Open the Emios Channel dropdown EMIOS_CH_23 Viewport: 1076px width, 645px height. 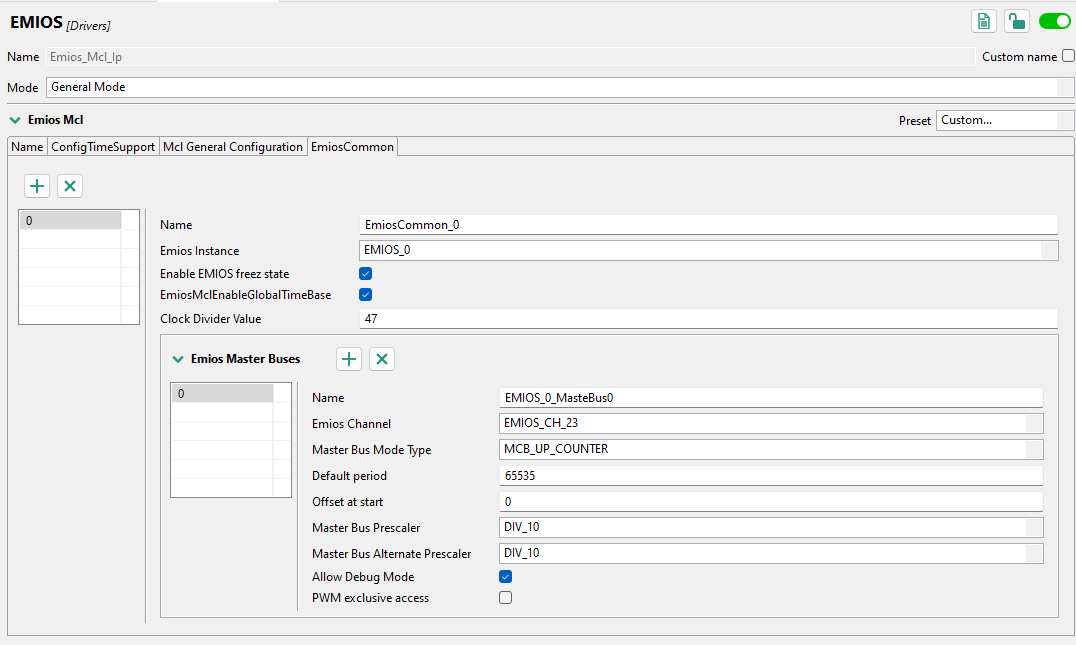[771, 423]
